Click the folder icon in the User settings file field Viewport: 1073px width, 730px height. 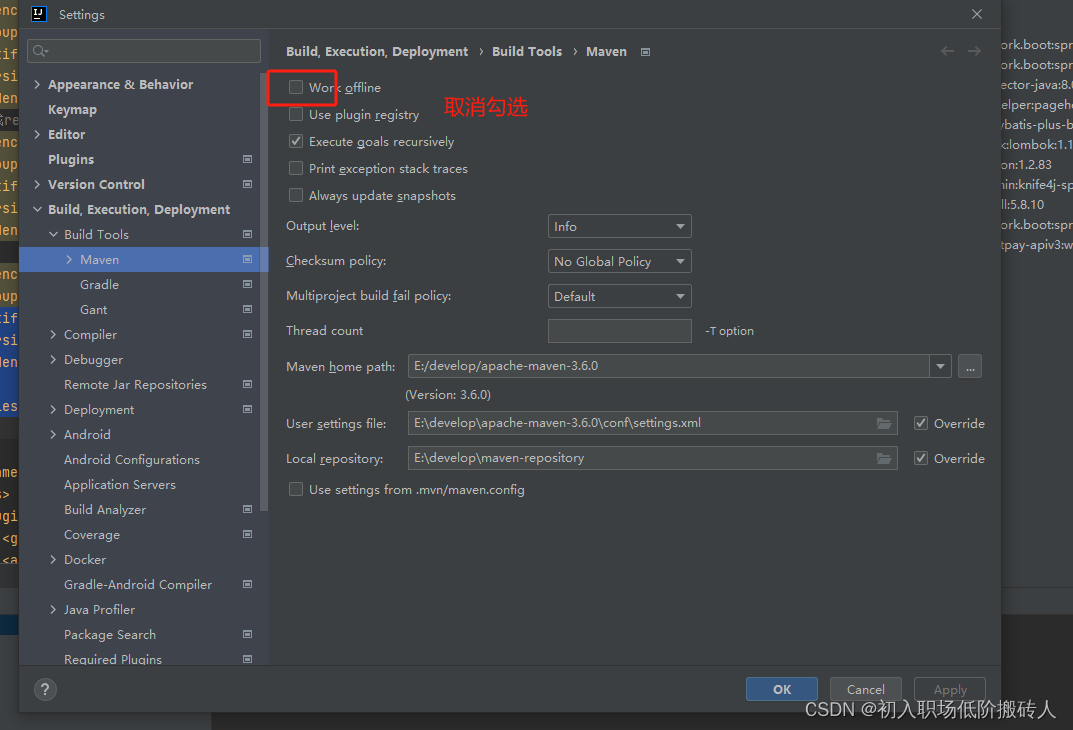pos(884,423)
